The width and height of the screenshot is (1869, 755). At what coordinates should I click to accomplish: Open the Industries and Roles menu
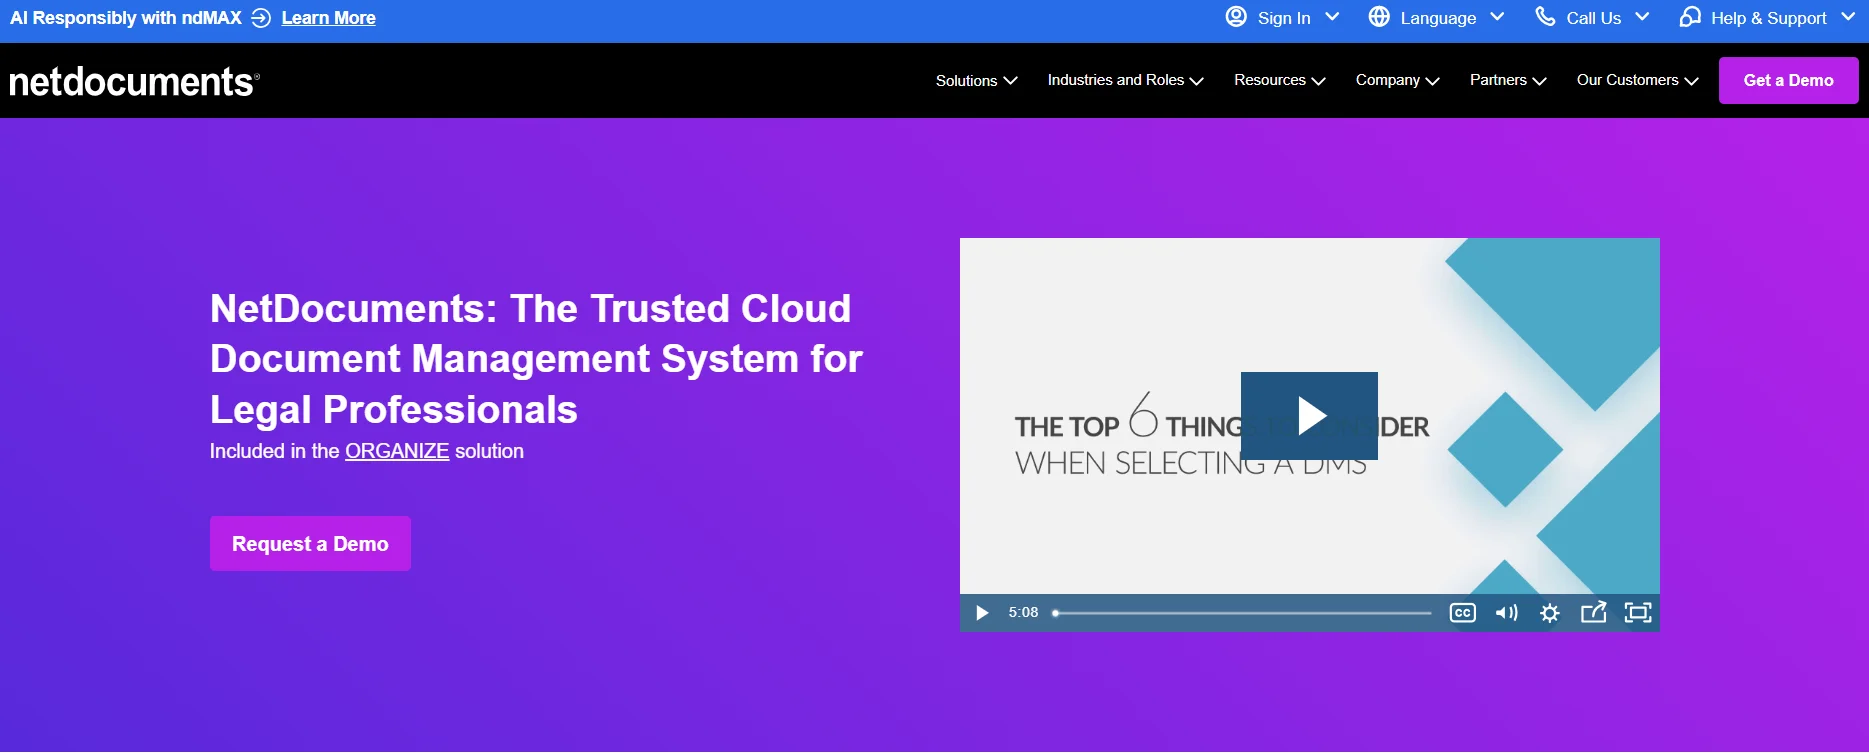point(1125,80)
